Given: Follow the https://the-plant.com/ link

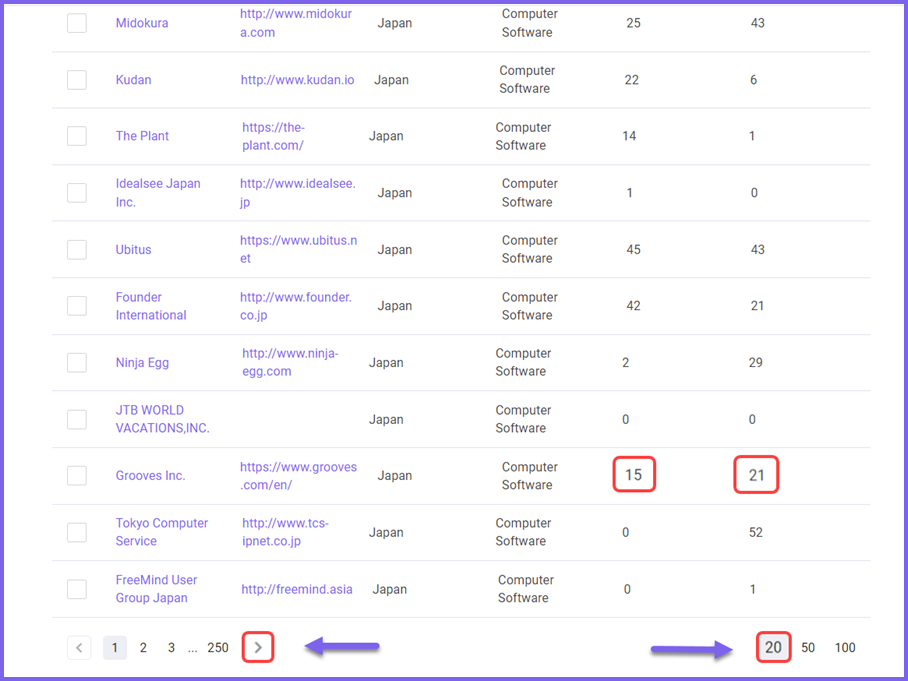Looking at the screenshot, I should click(x=273, y=136).
